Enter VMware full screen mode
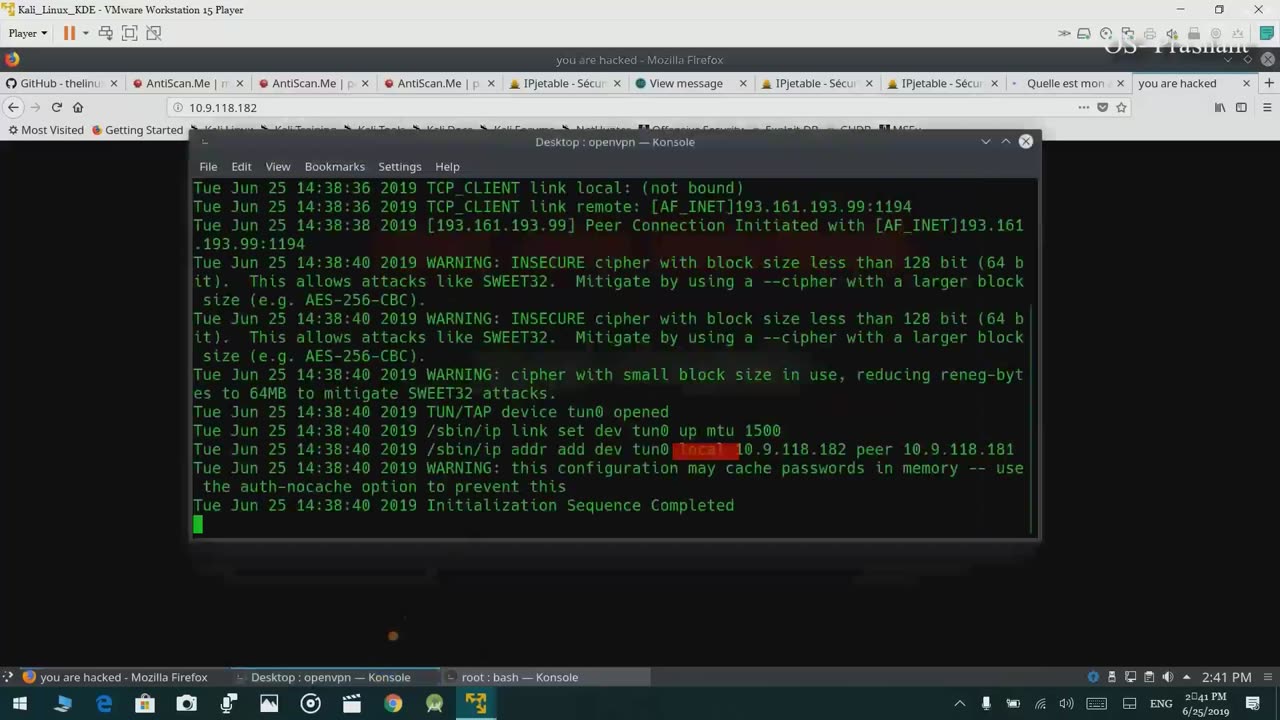 point(129,33)
